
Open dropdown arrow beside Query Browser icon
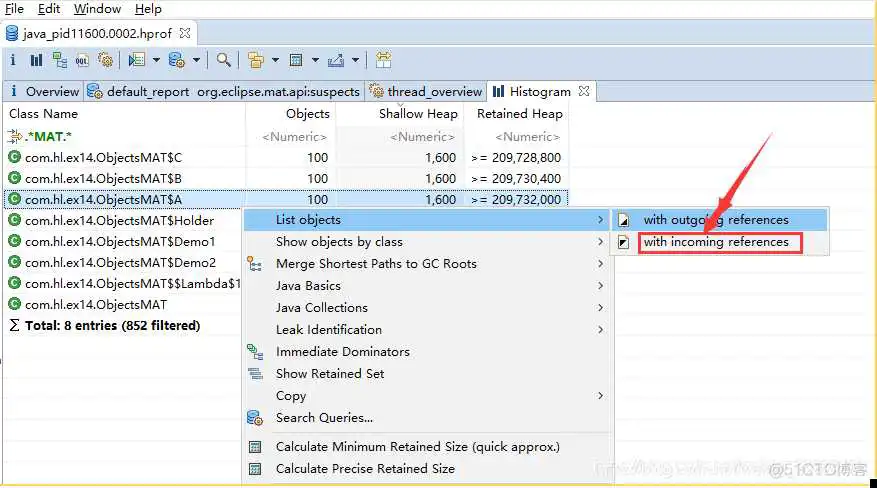(196, 60)
